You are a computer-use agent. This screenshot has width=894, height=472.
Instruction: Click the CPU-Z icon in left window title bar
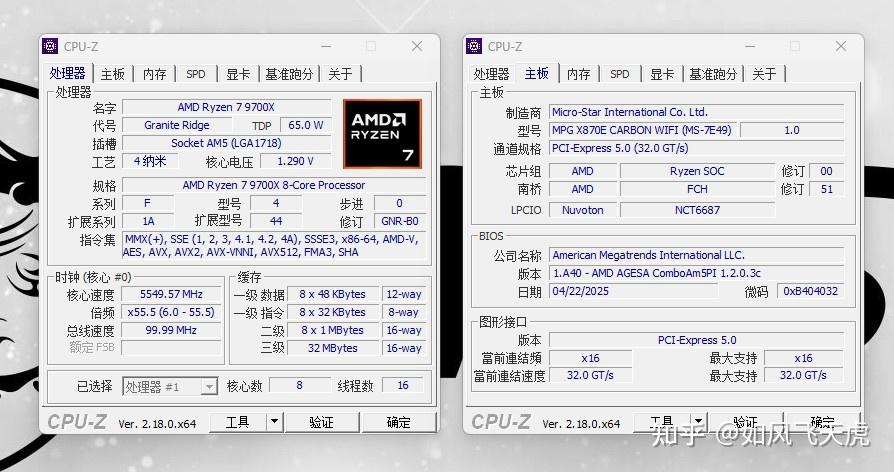tap(50, 46)
